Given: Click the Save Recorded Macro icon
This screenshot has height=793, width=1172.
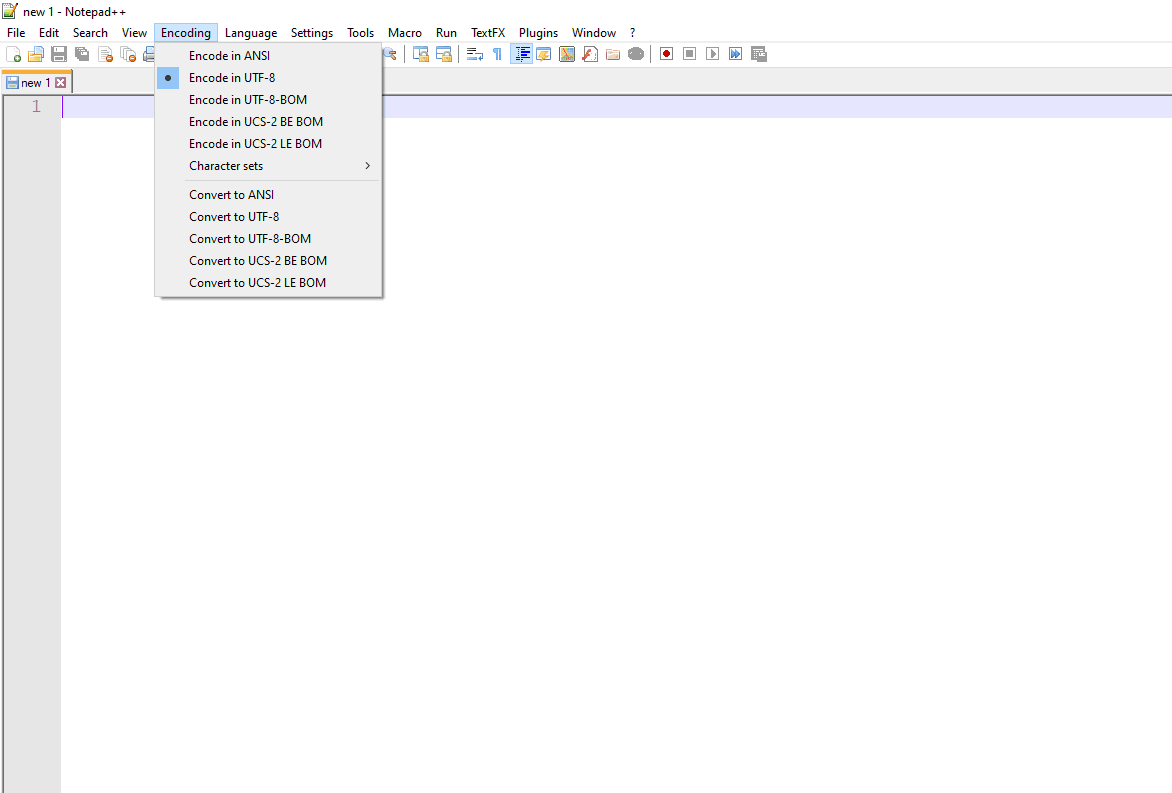Looking at the screenshot, I should pyautogui.click(x=759, y=54).
